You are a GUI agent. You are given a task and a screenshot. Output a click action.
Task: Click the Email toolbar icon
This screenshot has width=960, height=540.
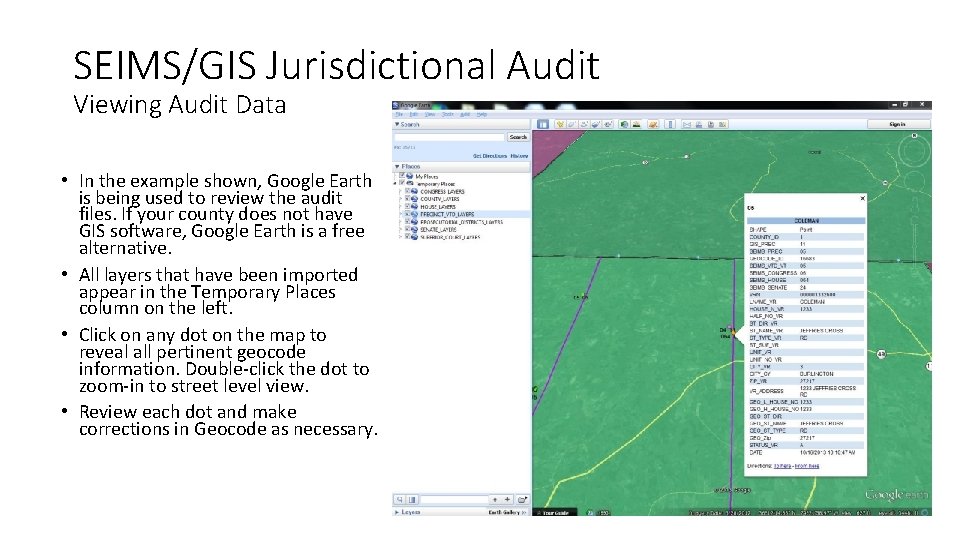tap(687, 124)
